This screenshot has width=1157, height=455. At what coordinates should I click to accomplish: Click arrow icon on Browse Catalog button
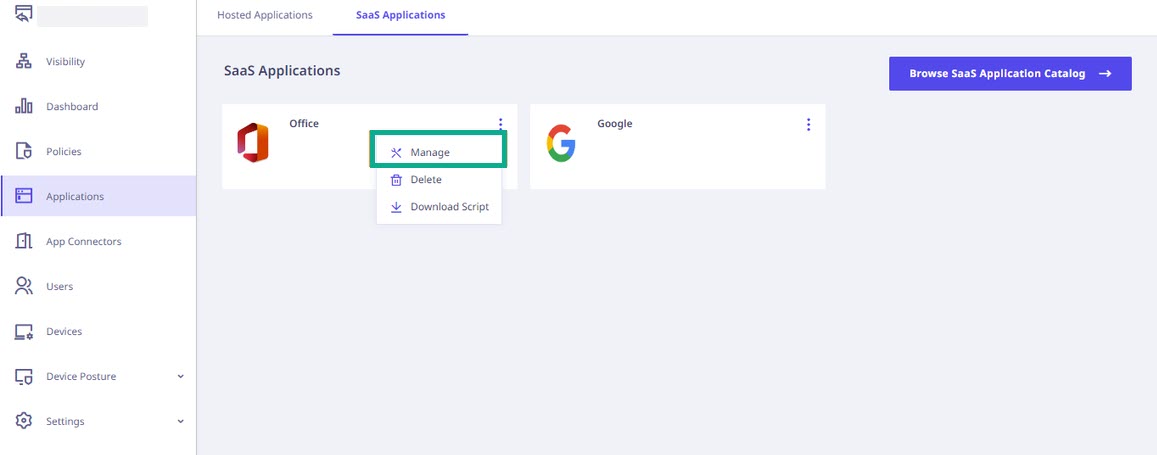1105,74
